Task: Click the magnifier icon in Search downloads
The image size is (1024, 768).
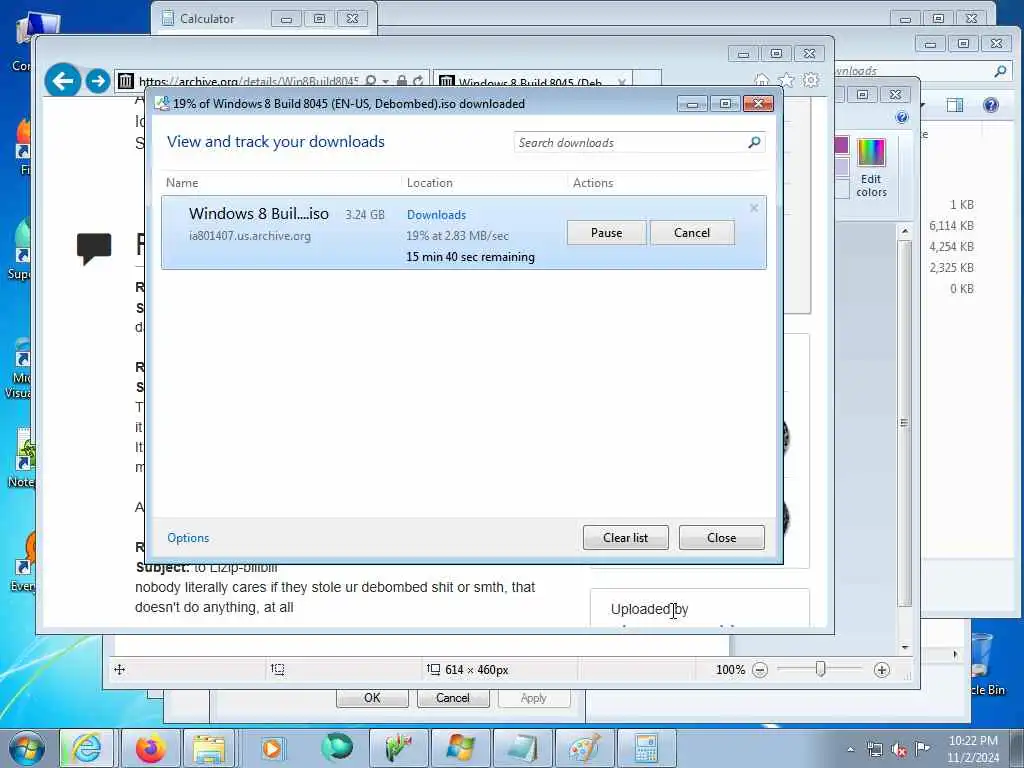Action: tap(754, 142)
